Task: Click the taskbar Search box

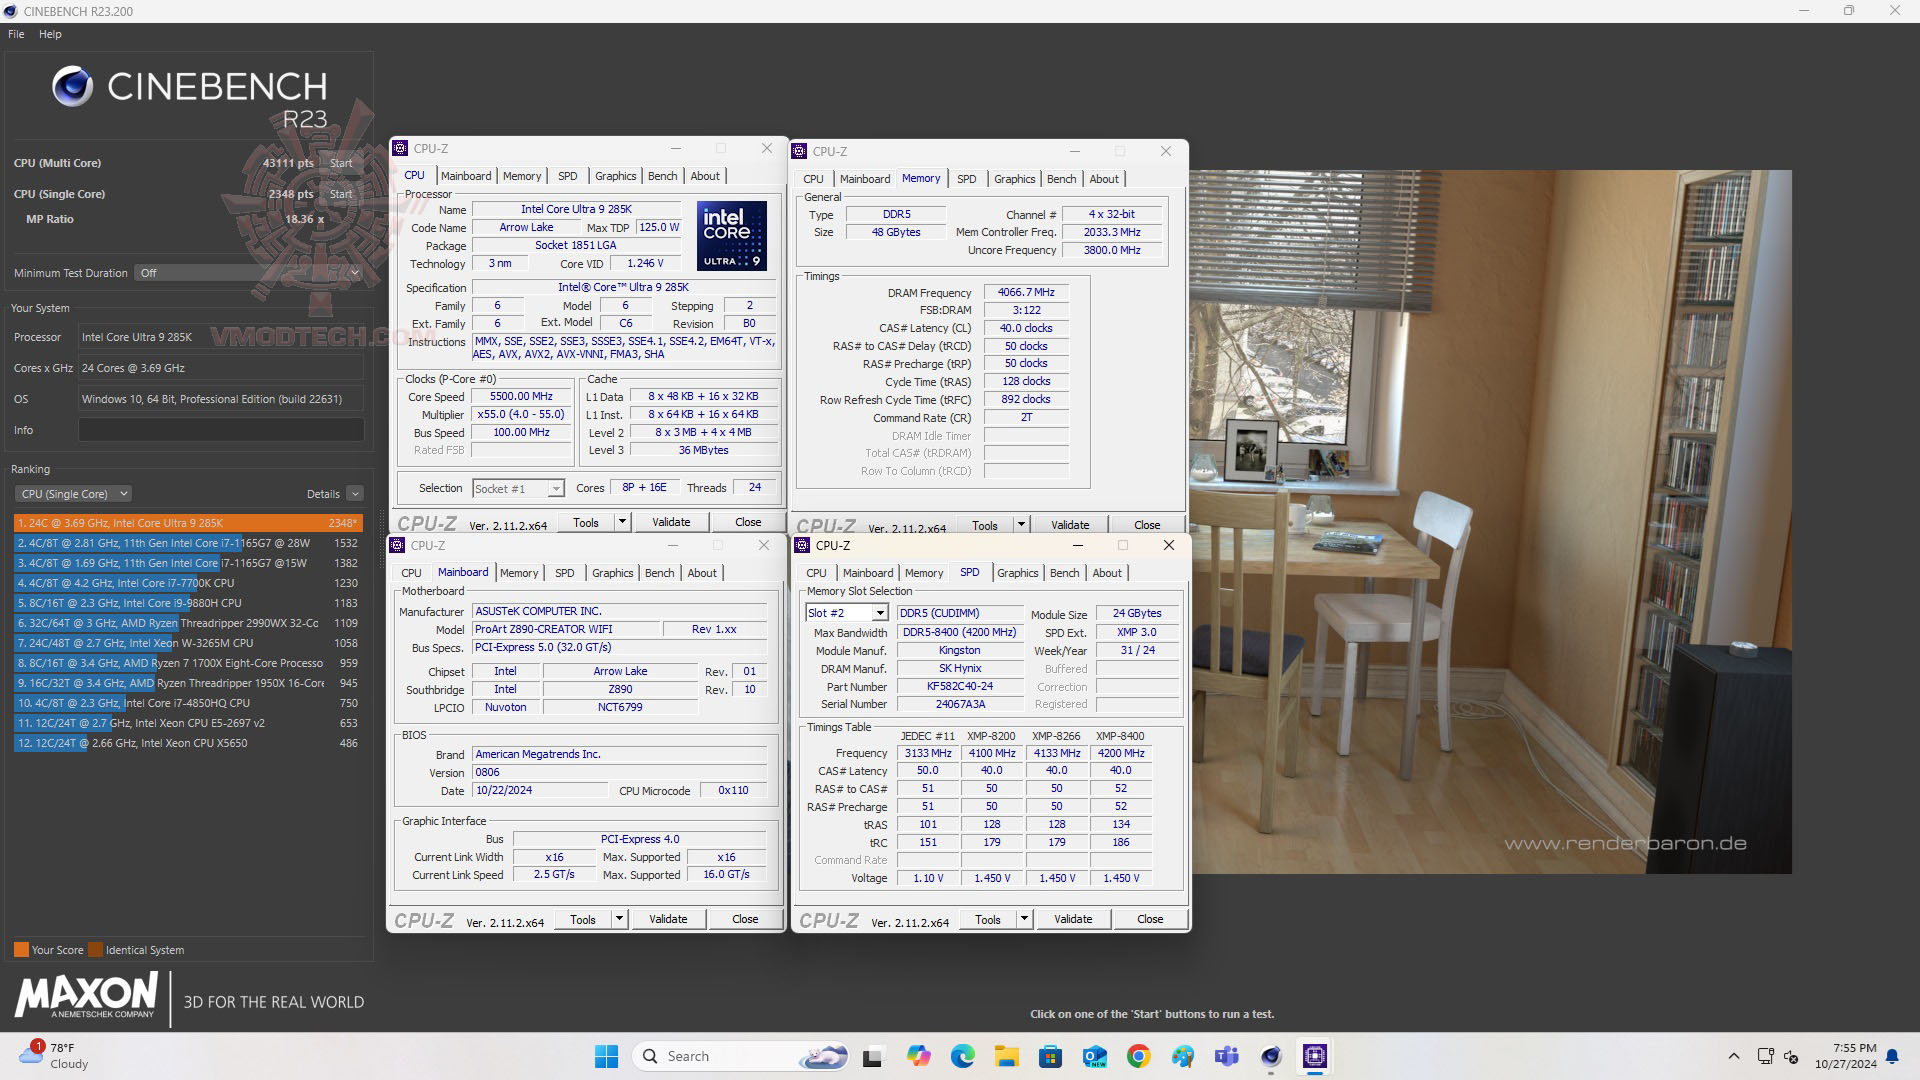Action: coord(720,1056)
